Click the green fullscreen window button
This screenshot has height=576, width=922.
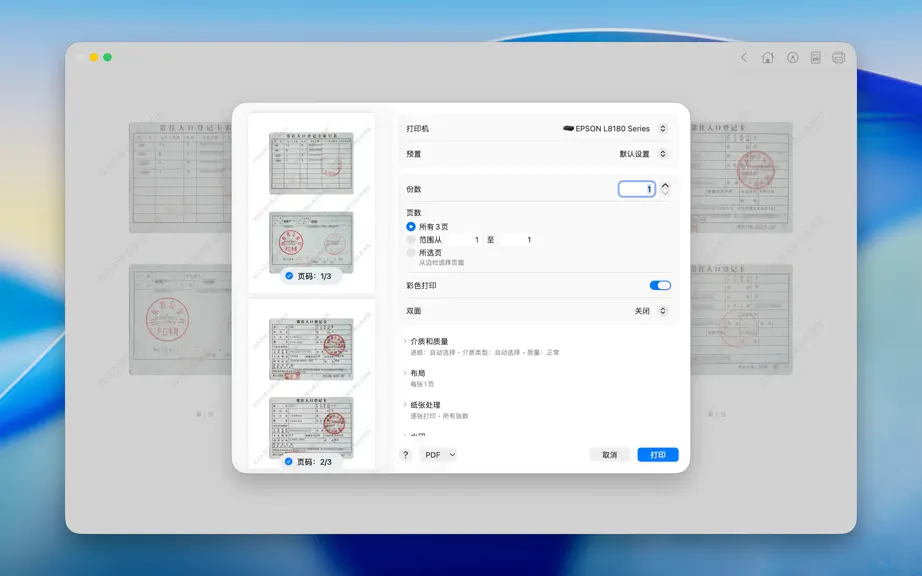coord(108,57)
